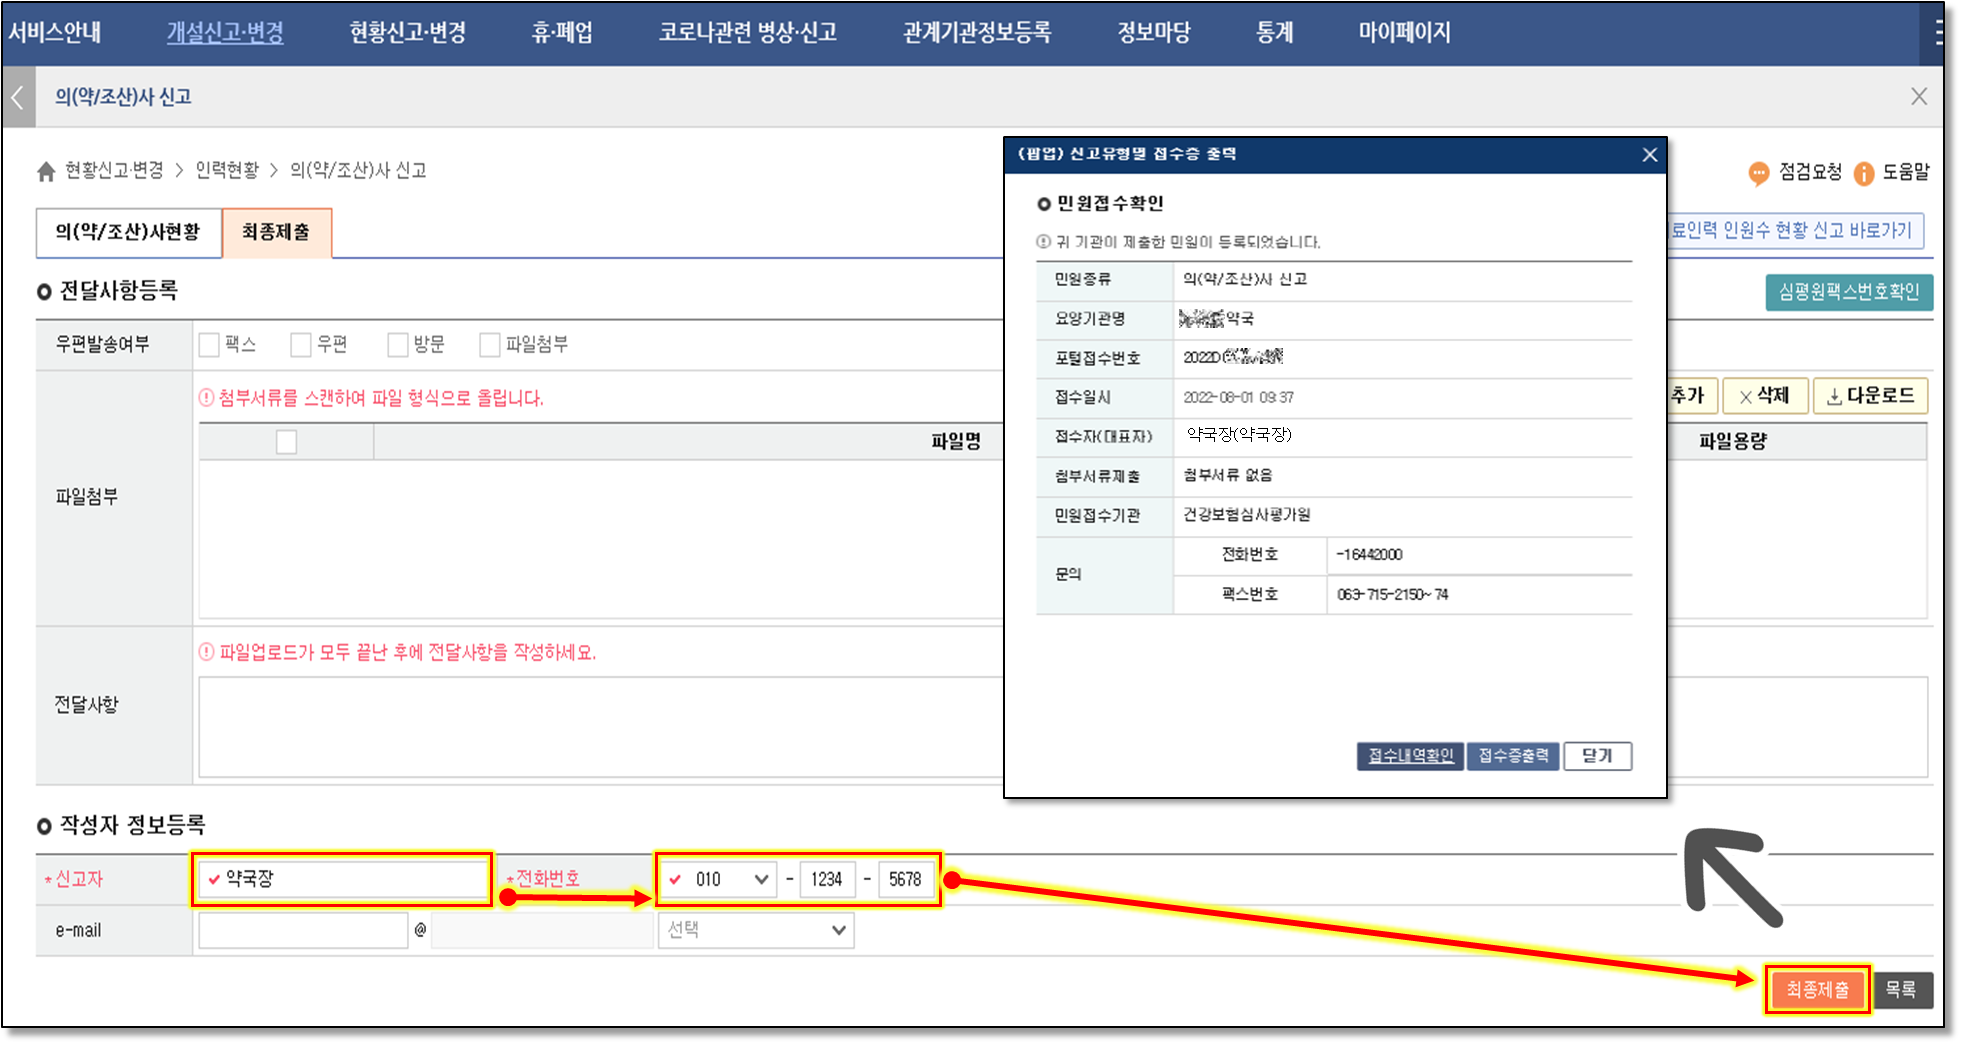The width and height of the screenshot is (1961, 1044).
Task: Toggle the select-all file list checkbox
Action: pos(286,442)
